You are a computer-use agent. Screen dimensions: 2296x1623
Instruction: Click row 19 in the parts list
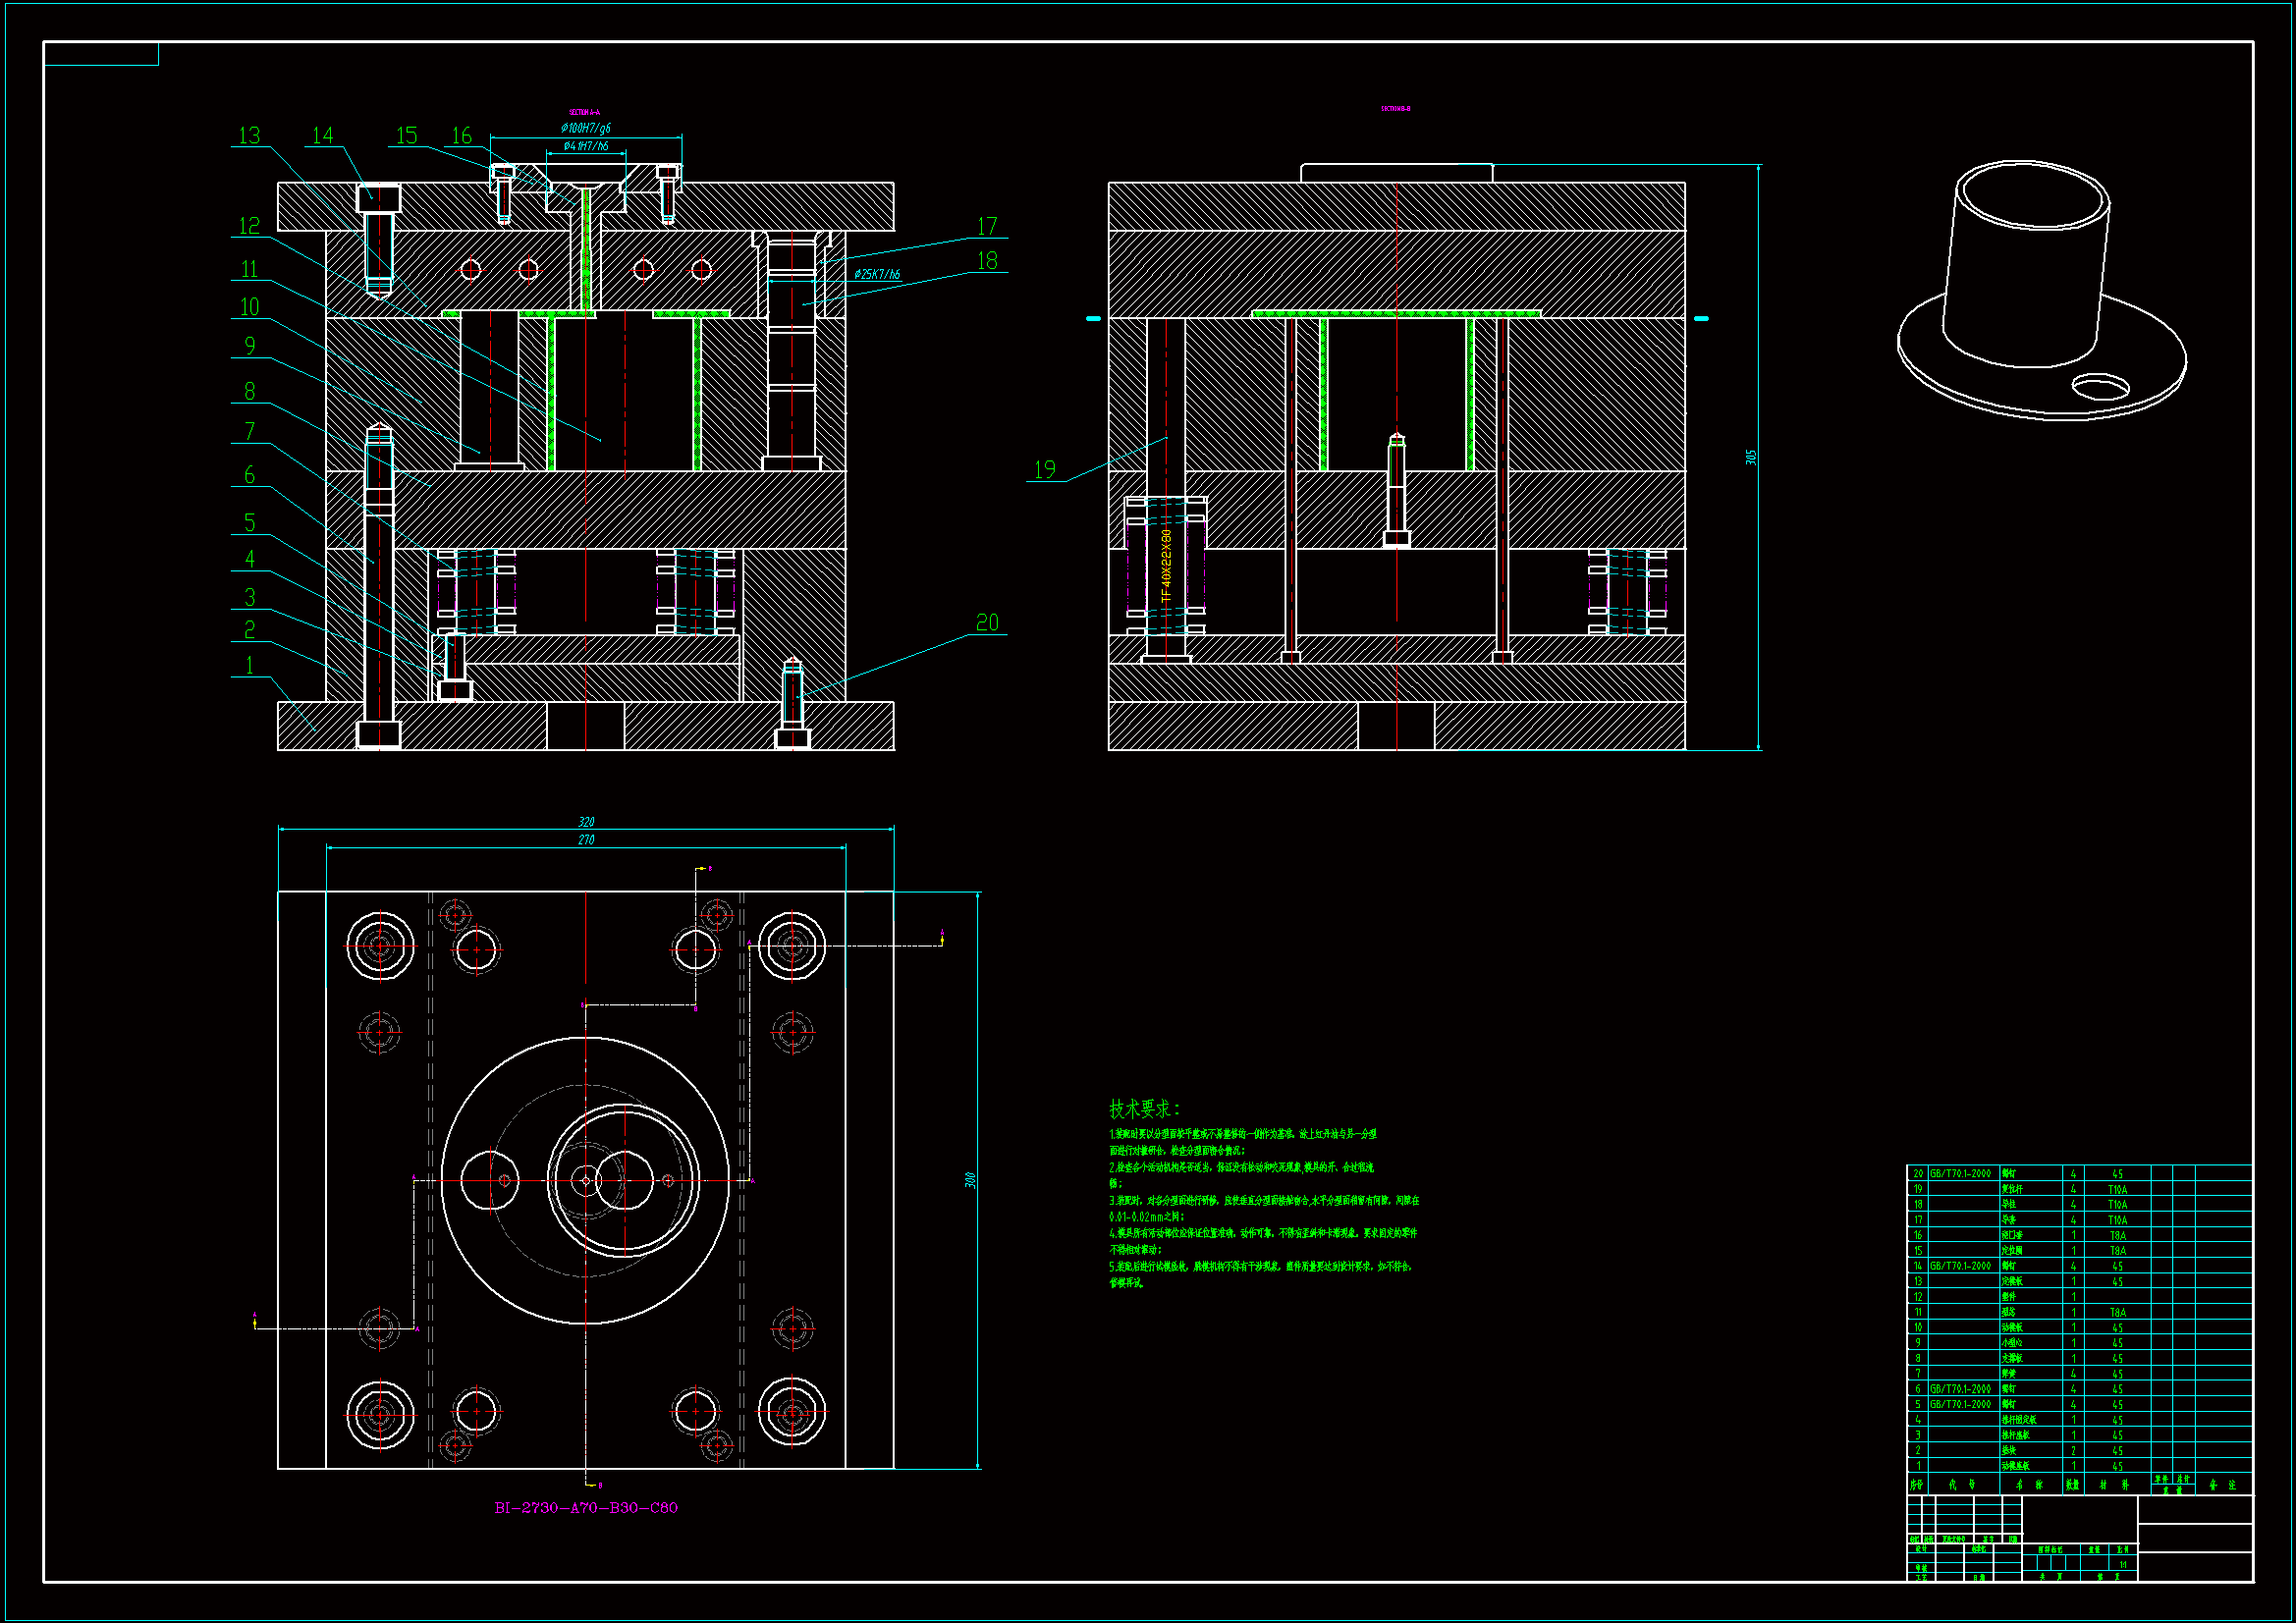click(x=2030, y=1190)
